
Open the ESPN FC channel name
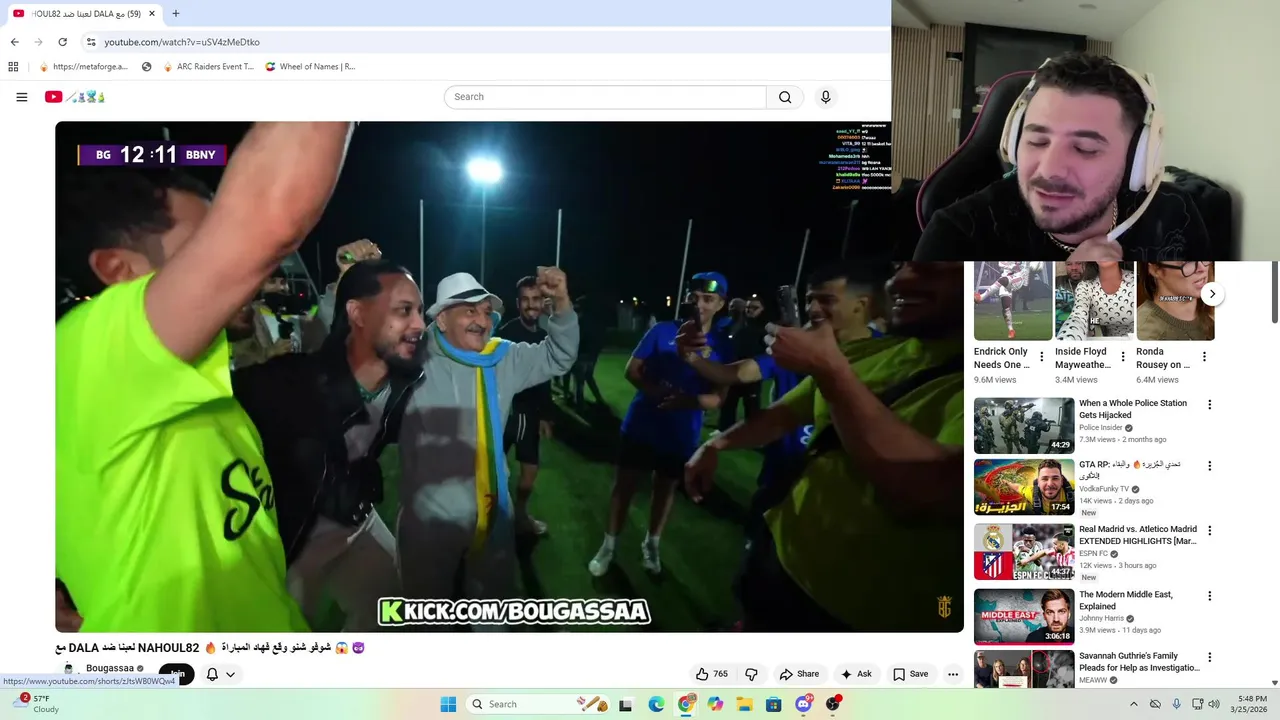(1093, 554)
